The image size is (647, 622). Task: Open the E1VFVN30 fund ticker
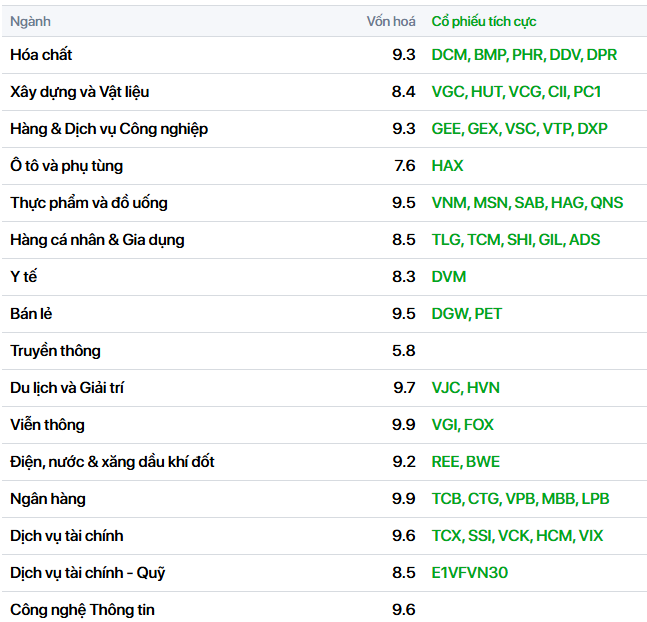tap(470, 573)
